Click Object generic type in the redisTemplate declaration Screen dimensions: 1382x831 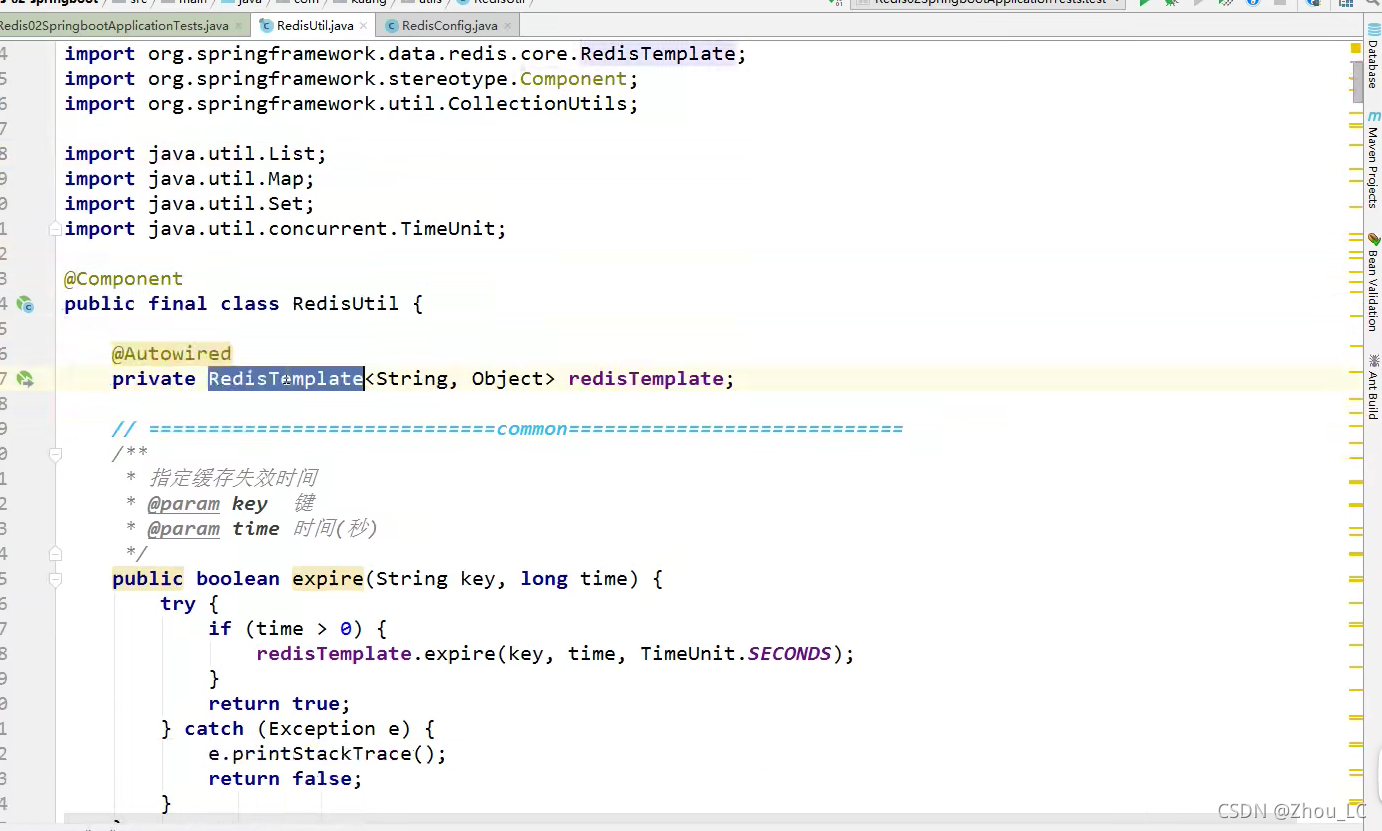pos(507,379)
